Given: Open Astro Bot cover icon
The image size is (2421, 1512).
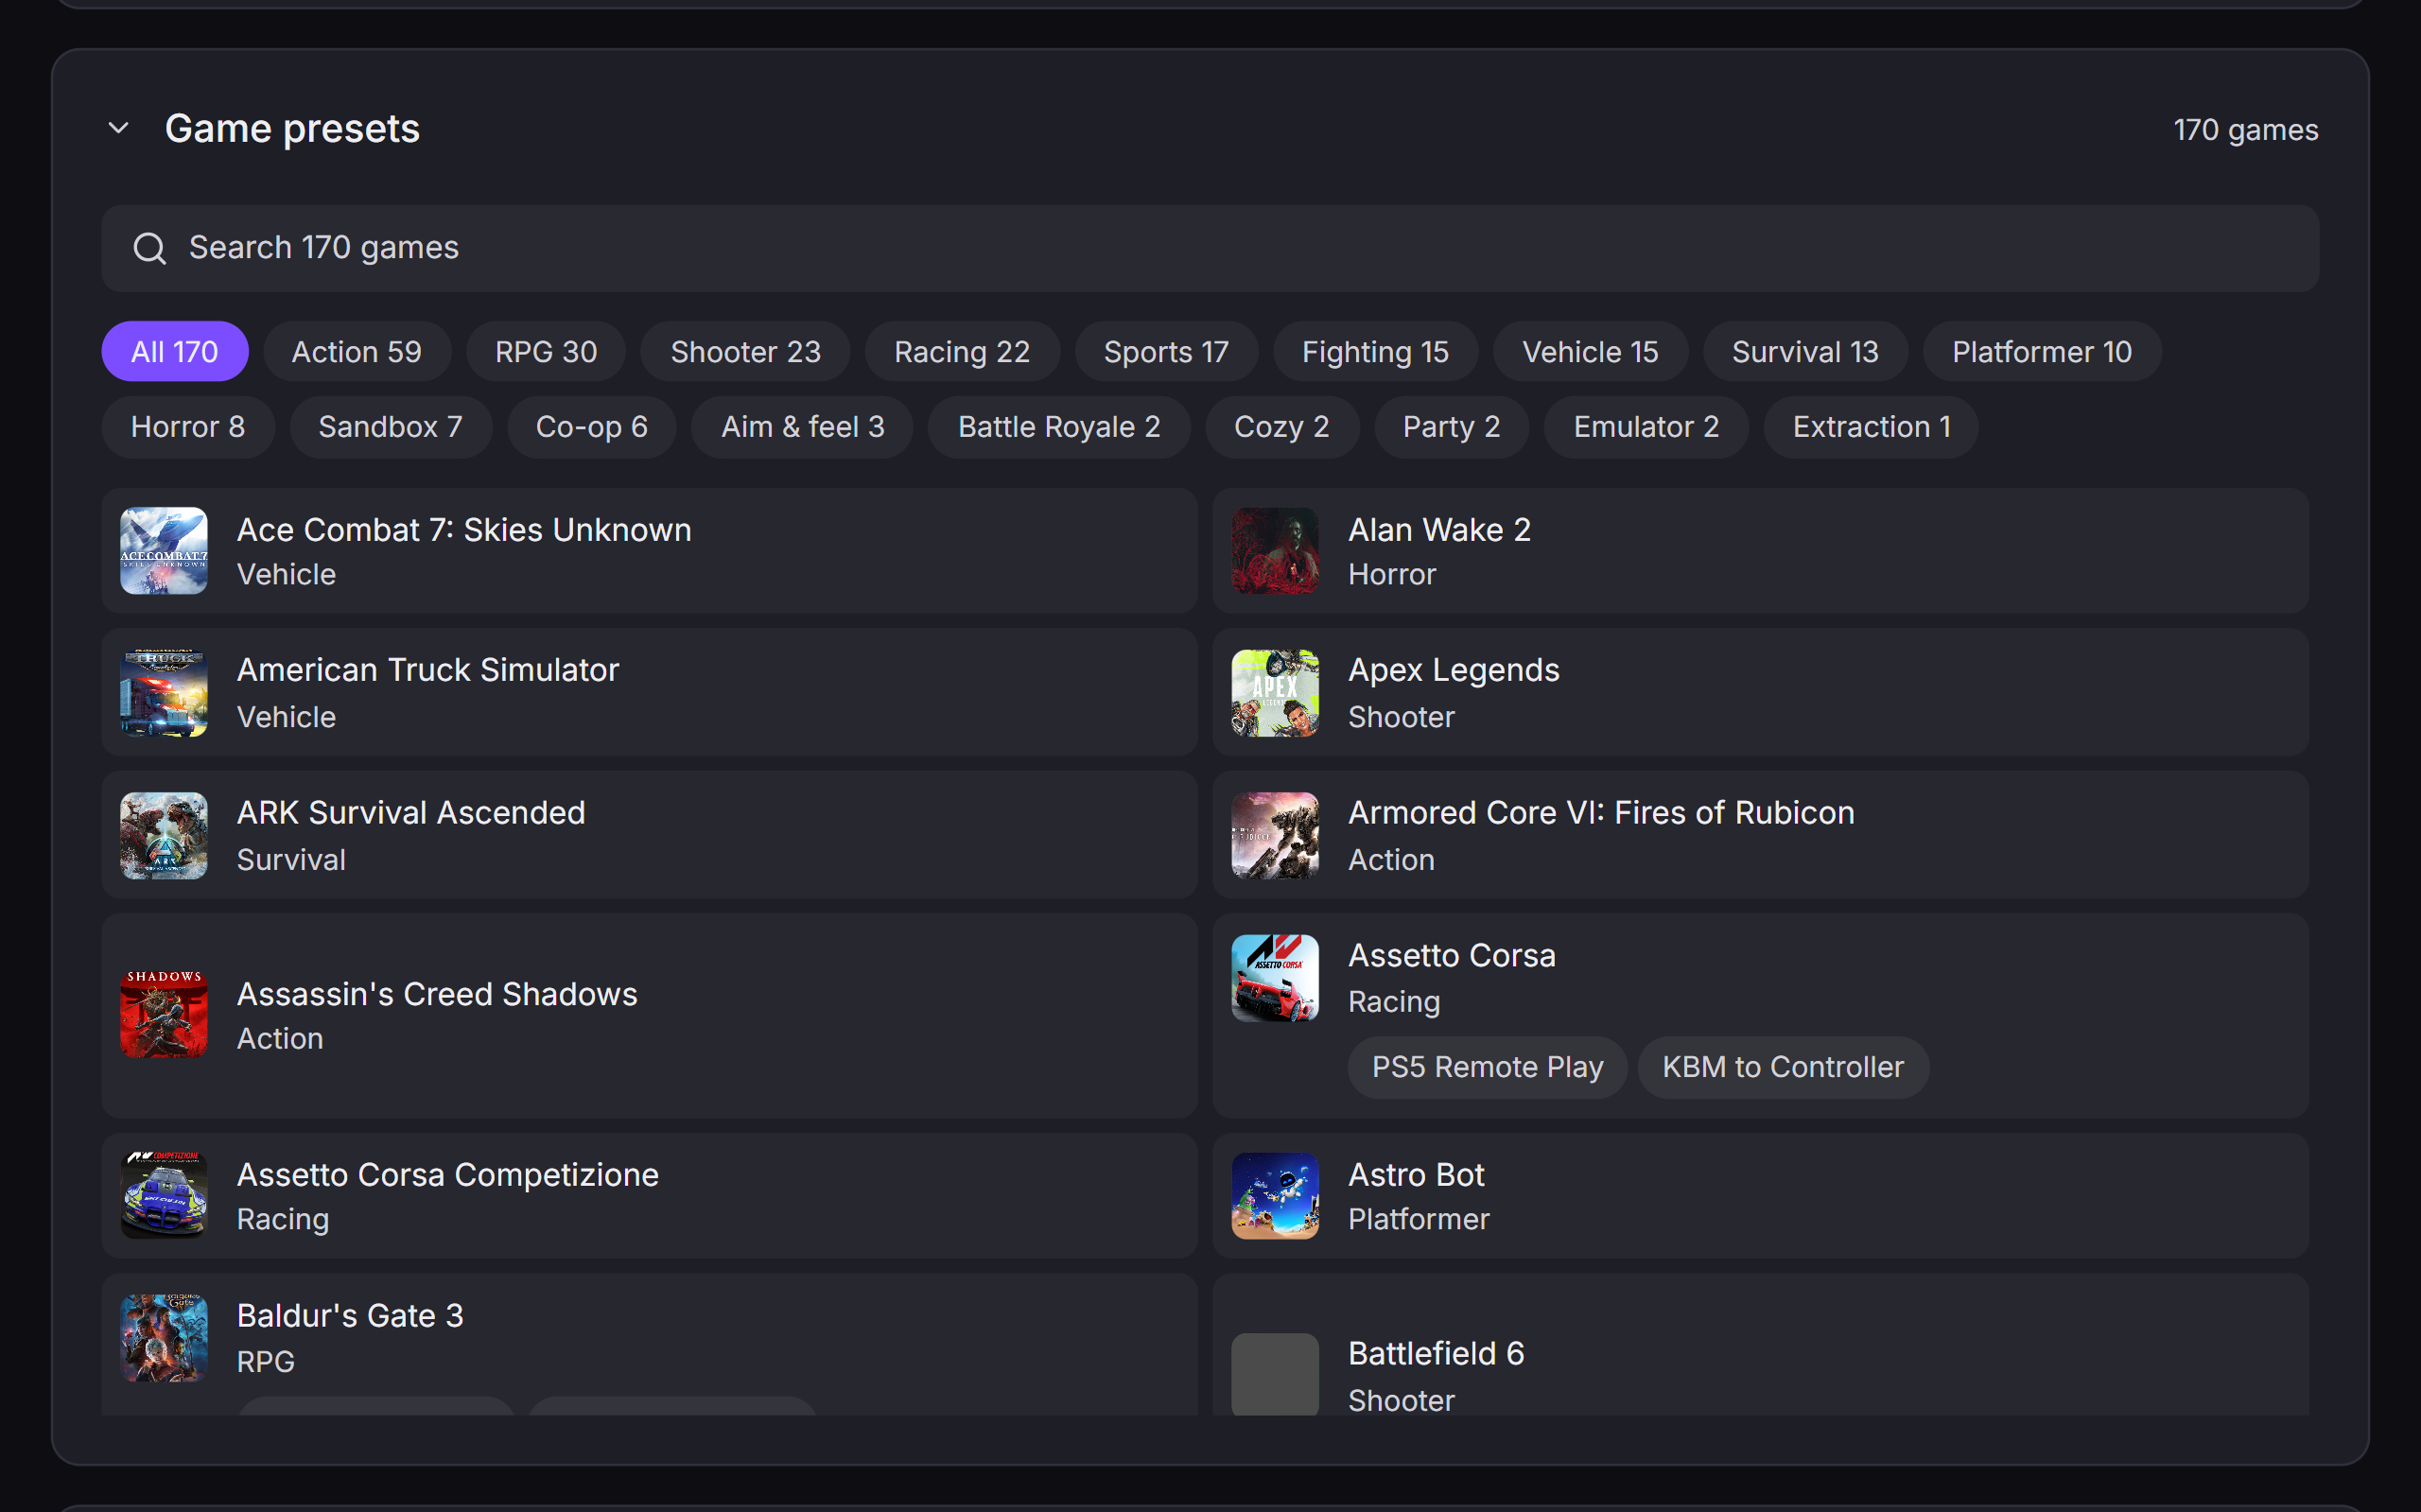Looking at the screenshot, I should [x=1275, y=1196].
